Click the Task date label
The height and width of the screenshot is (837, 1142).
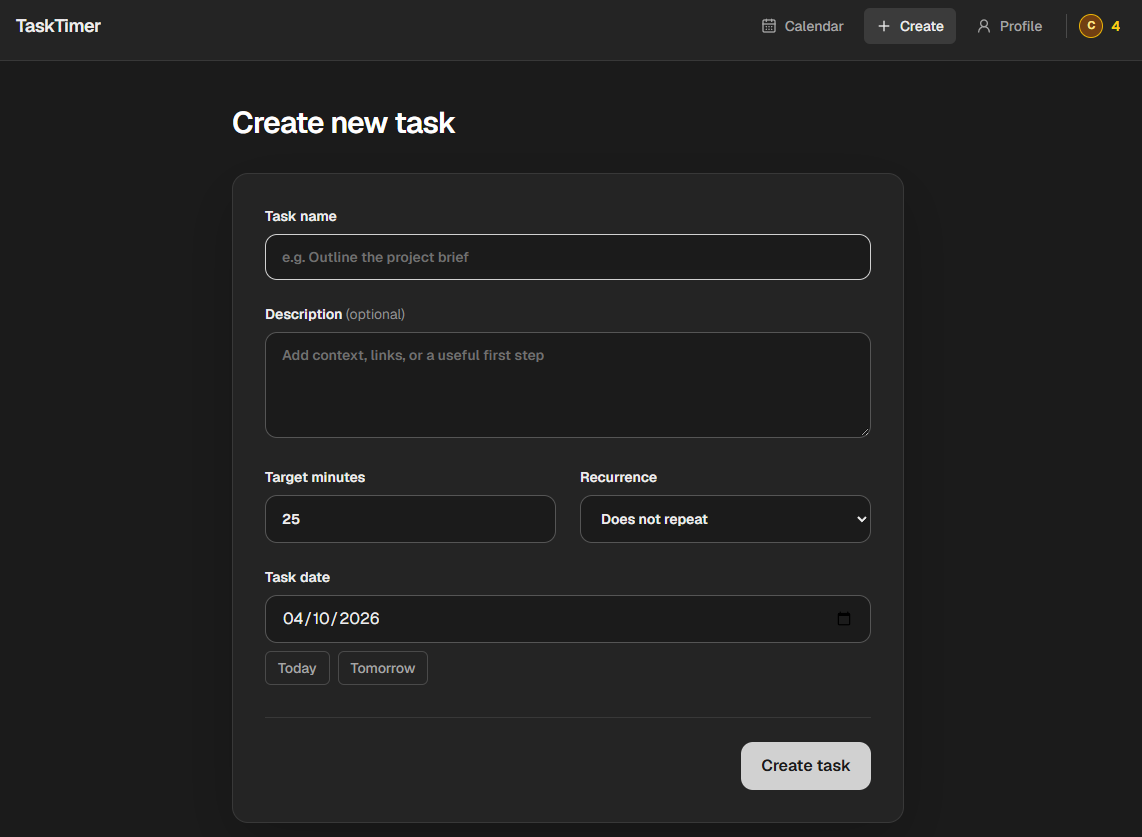(x=297, y=577)
